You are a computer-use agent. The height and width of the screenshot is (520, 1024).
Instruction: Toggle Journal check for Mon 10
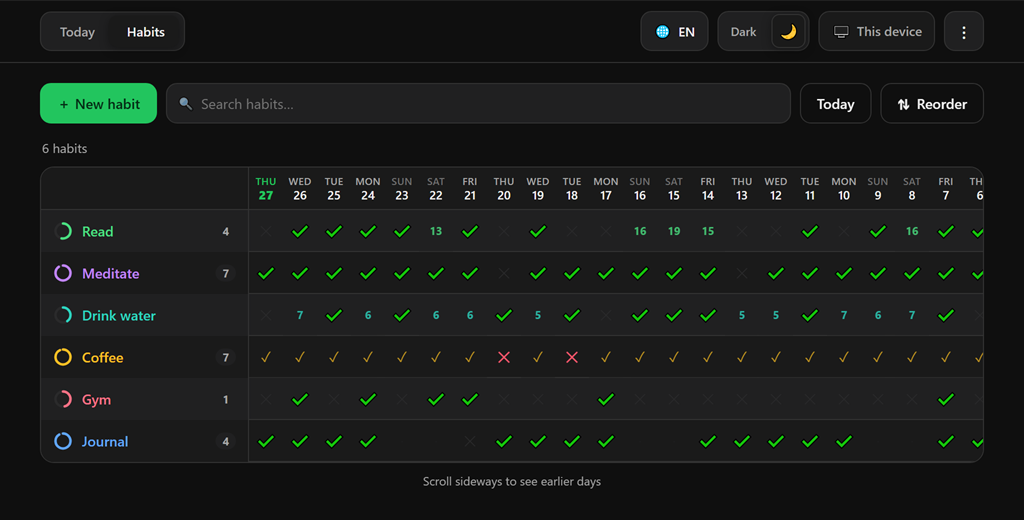tap(844, 441)
